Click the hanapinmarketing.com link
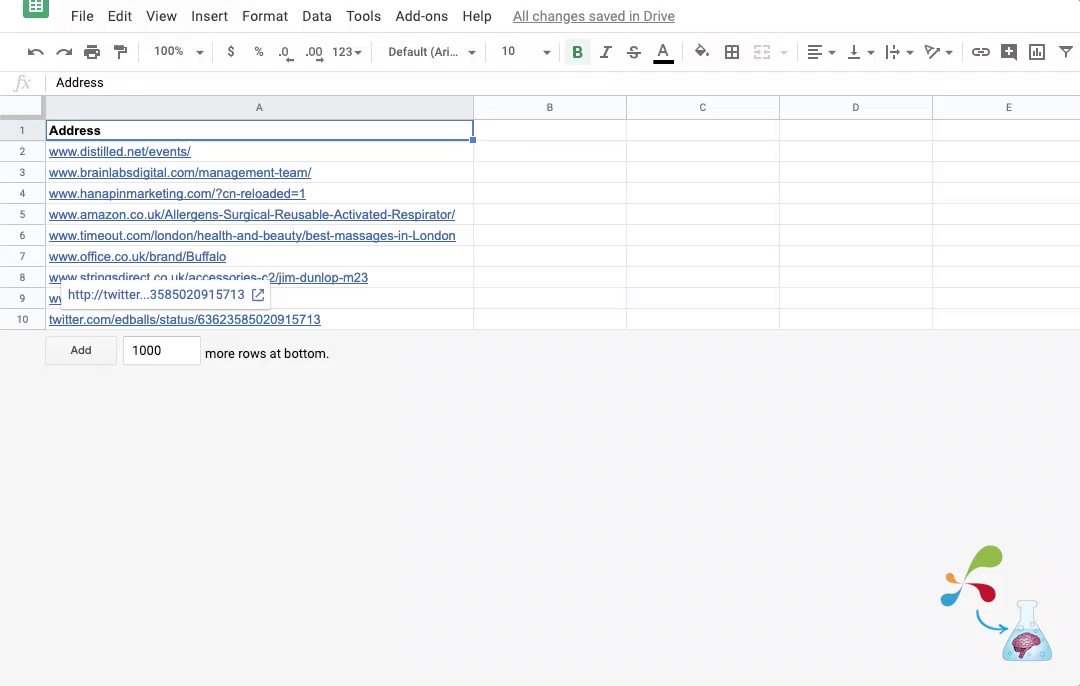 [177, 194]
